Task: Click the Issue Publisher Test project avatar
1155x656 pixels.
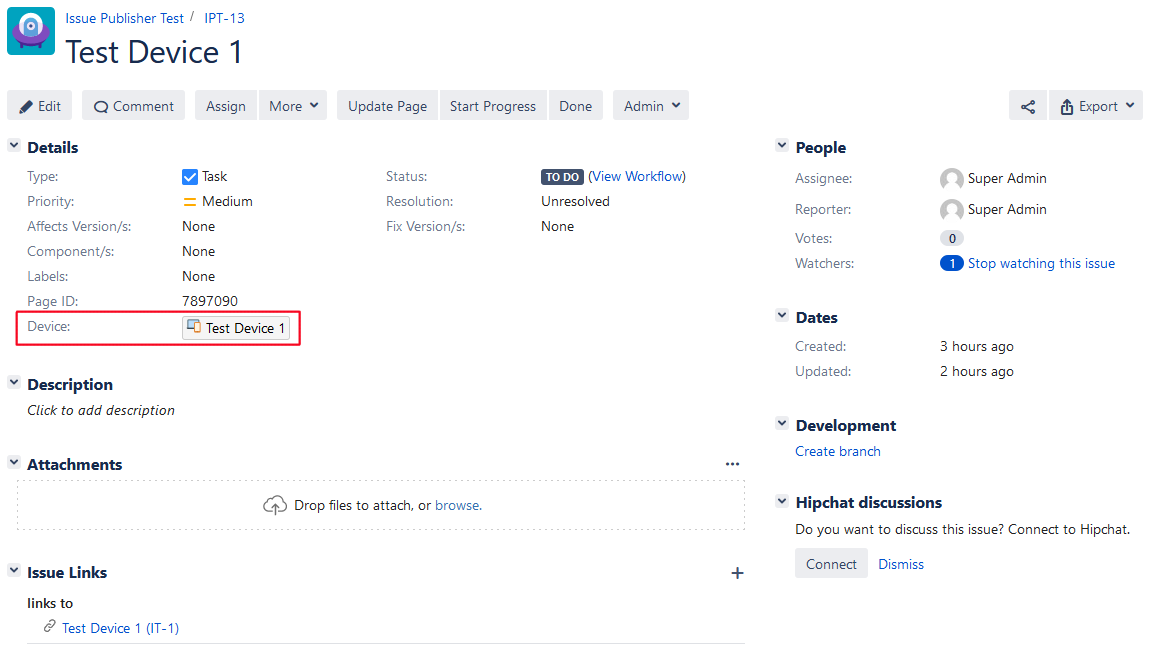Action: 31,31
